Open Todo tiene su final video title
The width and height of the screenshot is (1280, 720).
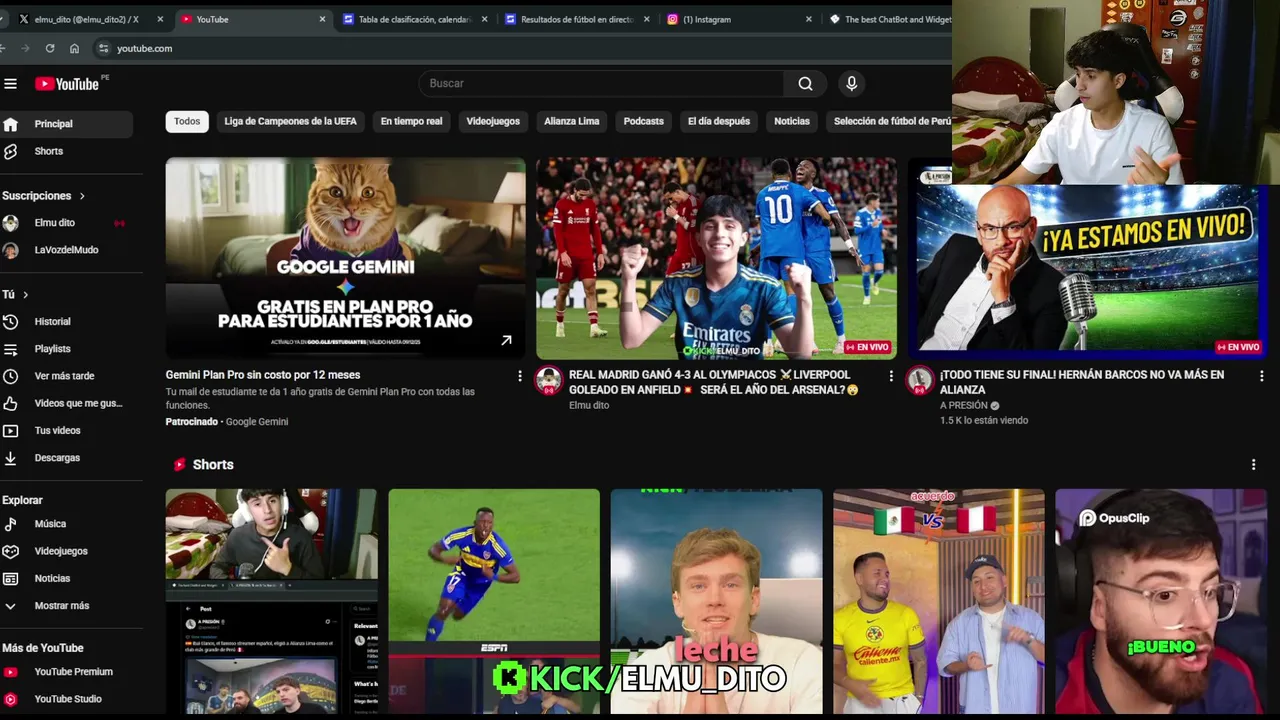(x=1082, y=382)
